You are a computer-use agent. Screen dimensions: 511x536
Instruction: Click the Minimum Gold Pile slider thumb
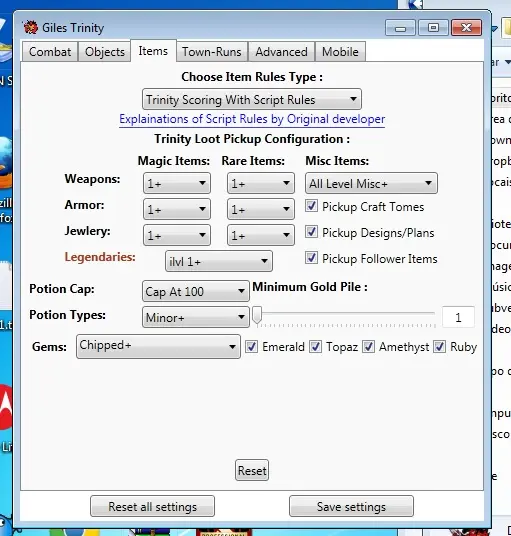(257, 315)
